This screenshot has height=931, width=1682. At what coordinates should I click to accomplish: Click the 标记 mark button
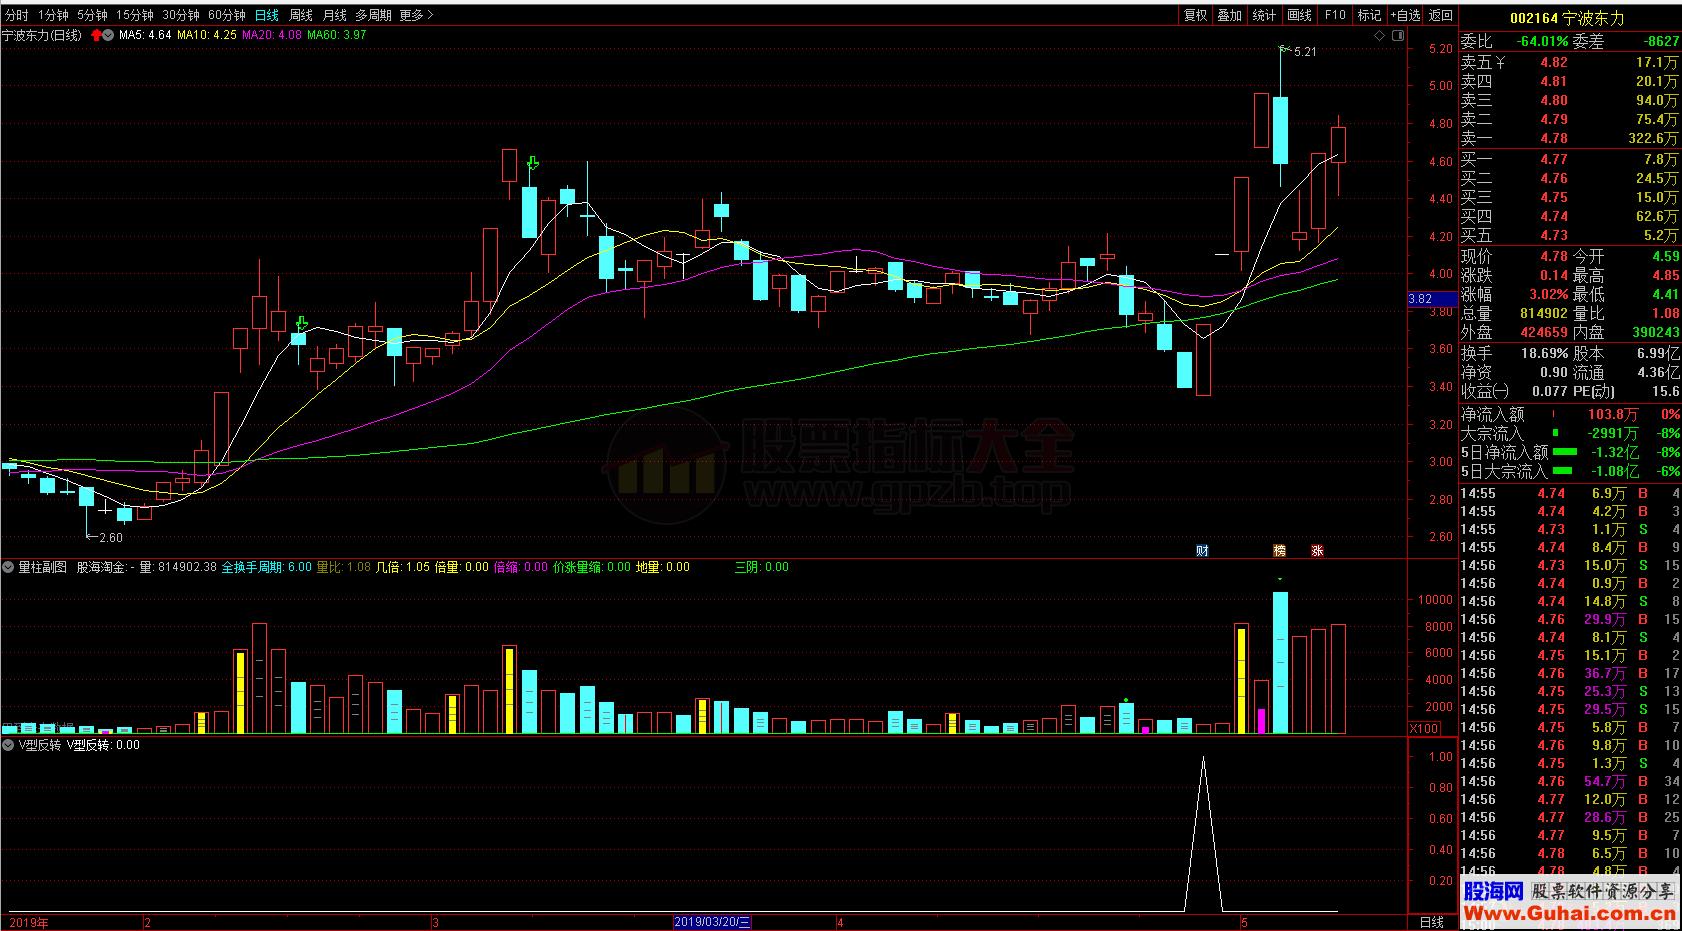pos(1369,15)
